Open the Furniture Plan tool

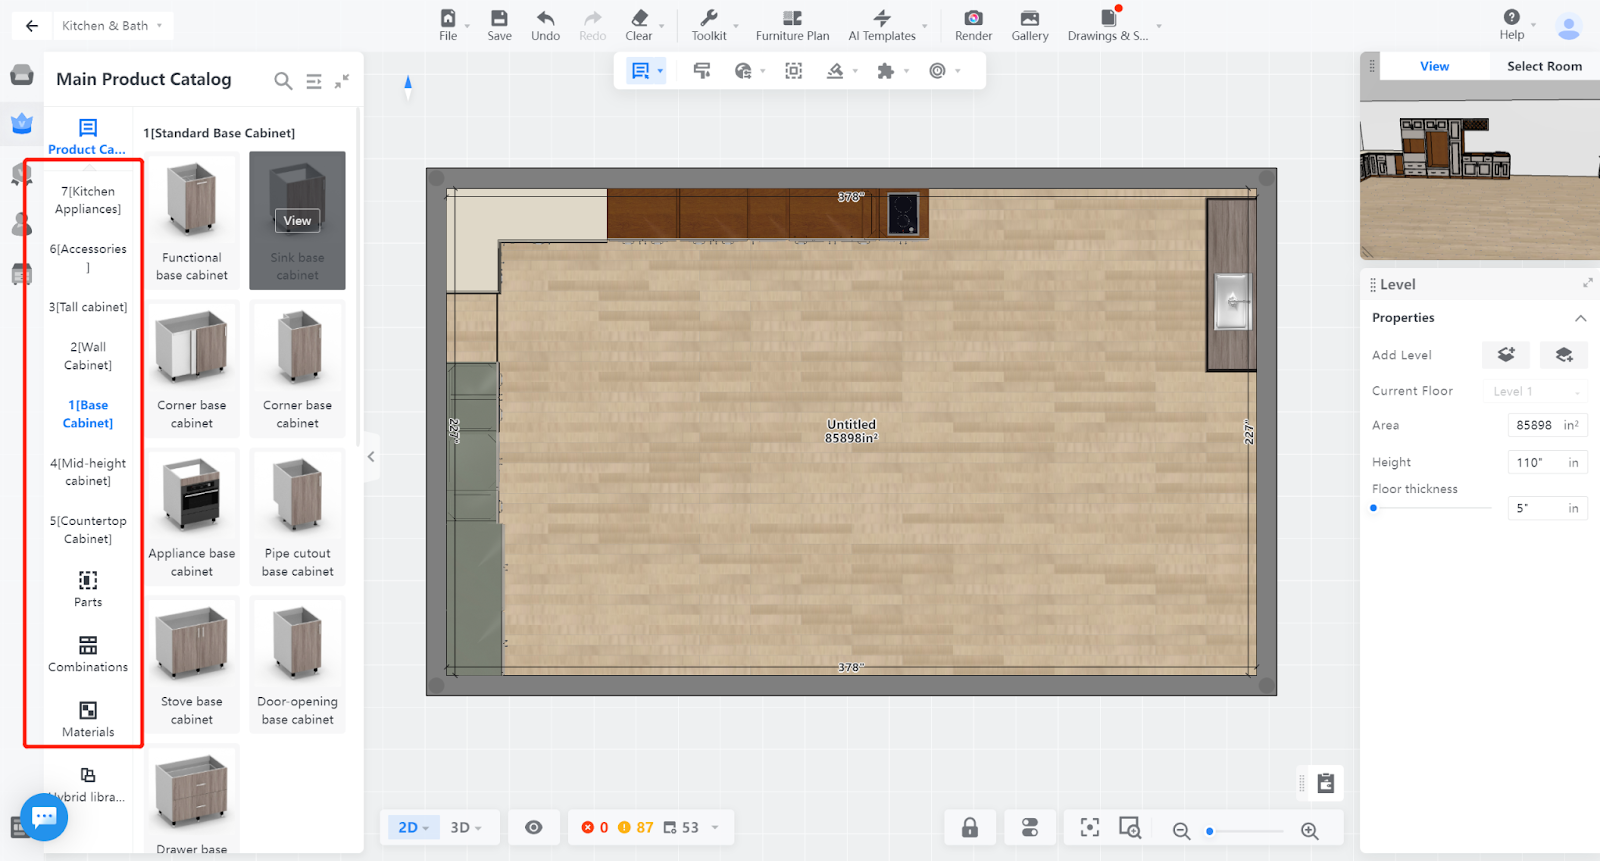click(792, 25)
